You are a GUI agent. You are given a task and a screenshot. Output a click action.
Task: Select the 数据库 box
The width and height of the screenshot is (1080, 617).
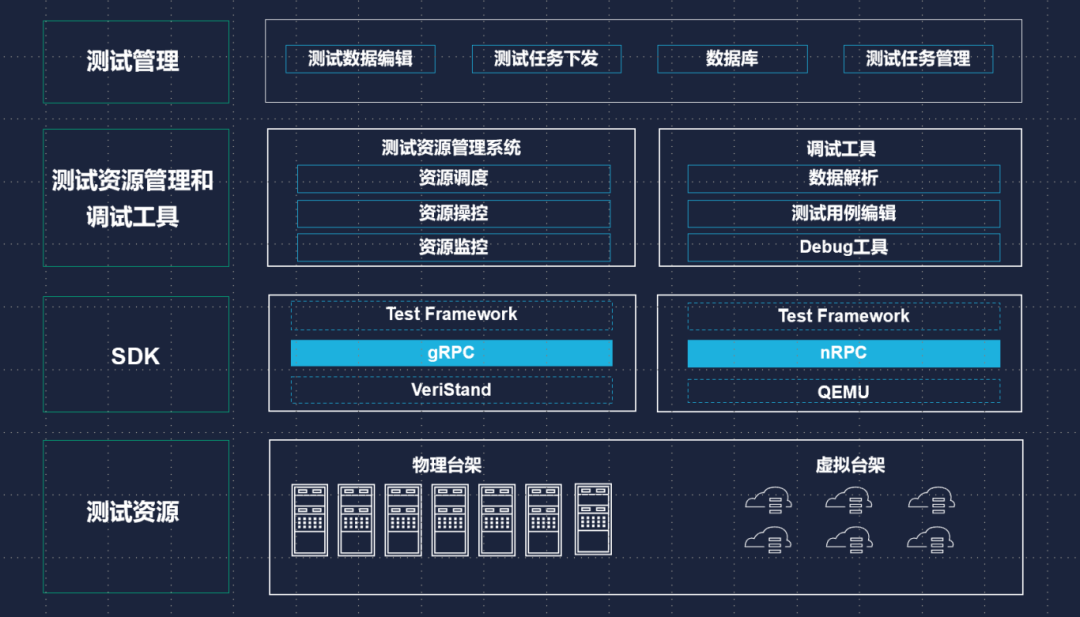(732, 59)
